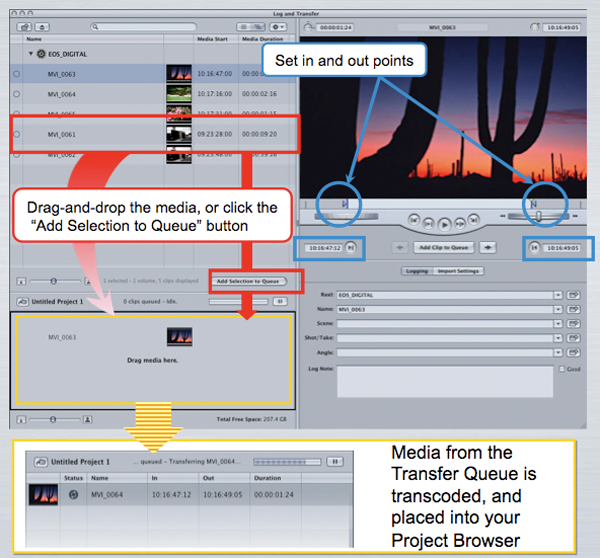Screen dimensions: 600x558
Task: Click the In point marker on the scrubber bar
Action: (x=346, y=203)
